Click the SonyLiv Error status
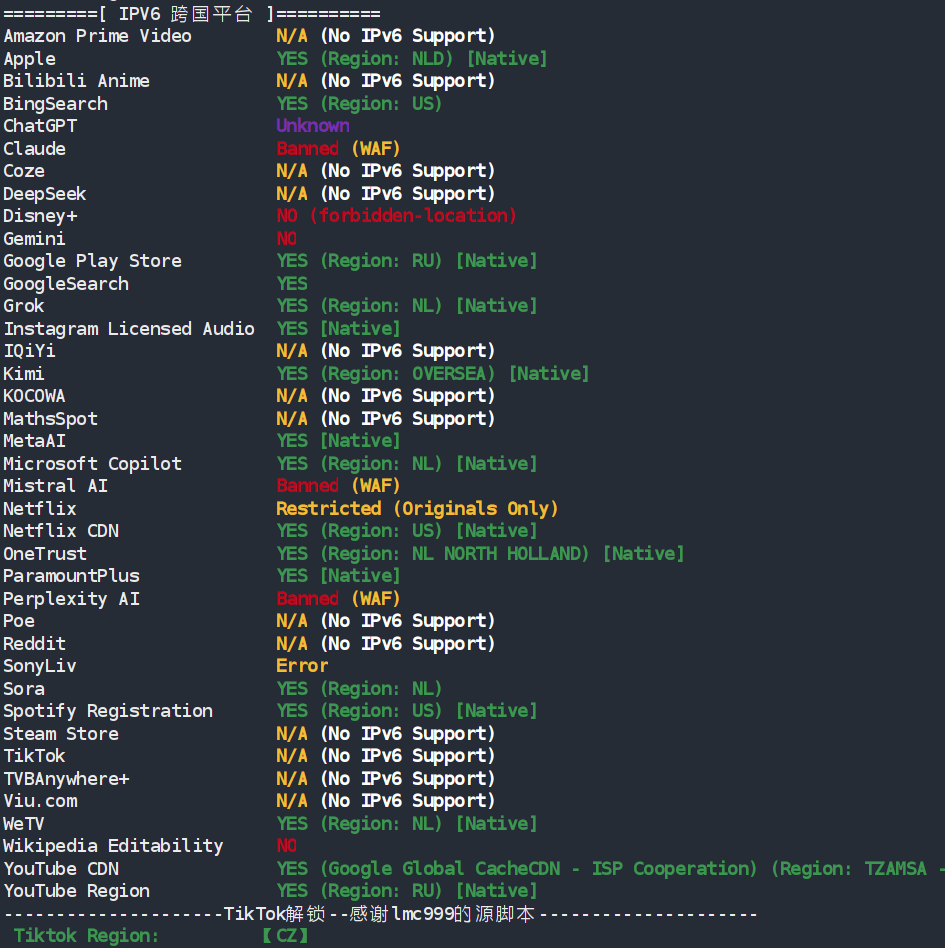 [x=302, y=666]
